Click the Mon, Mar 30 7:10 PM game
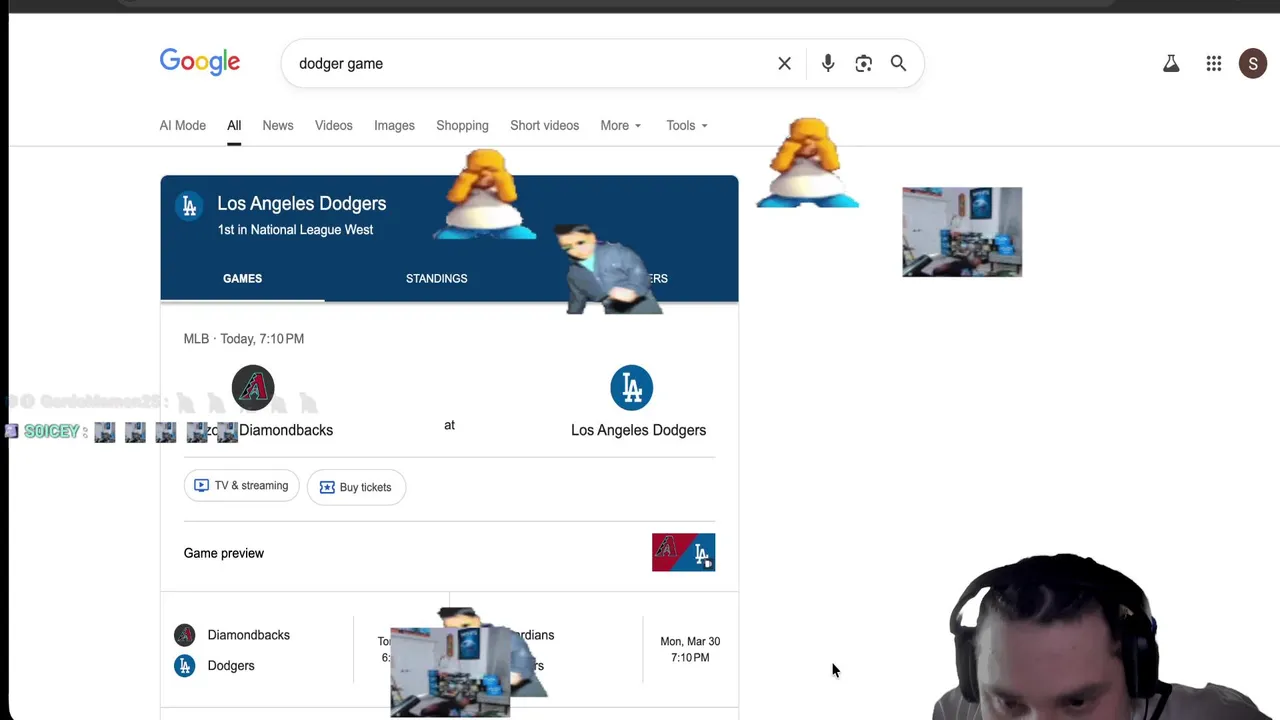 point(690,649)
